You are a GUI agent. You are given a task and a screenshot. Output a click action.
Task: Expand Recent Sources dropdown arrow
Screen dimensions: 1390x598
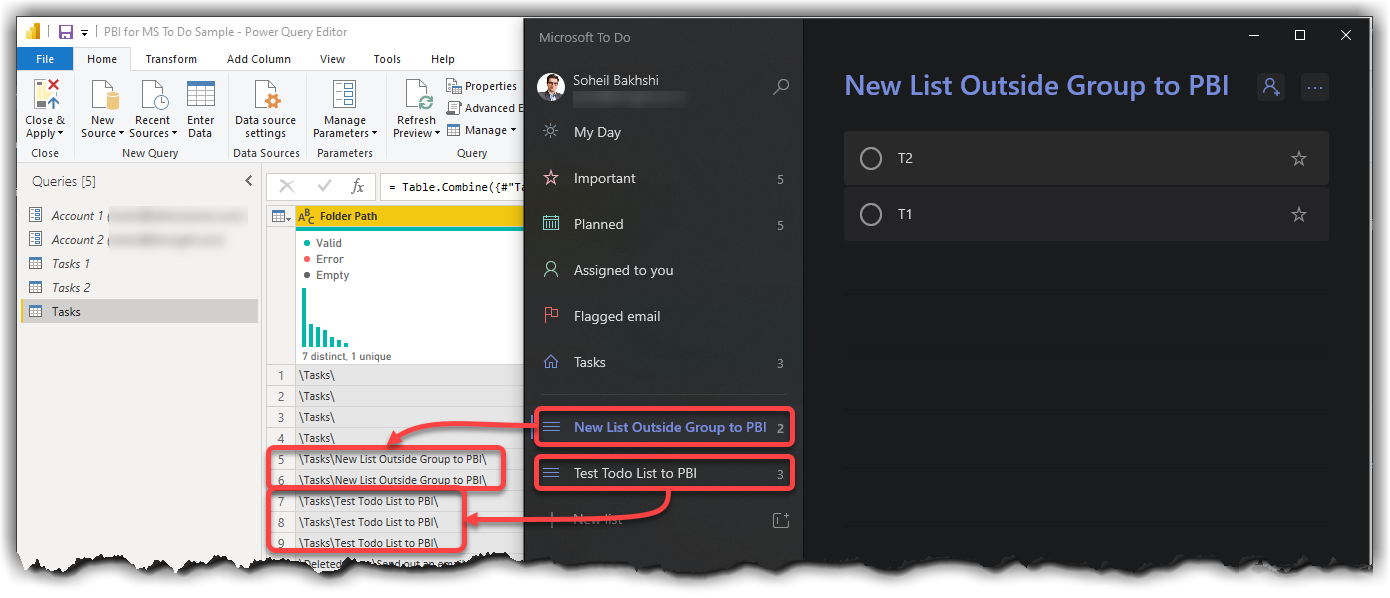pyautogui.click(x=174, y=134)
